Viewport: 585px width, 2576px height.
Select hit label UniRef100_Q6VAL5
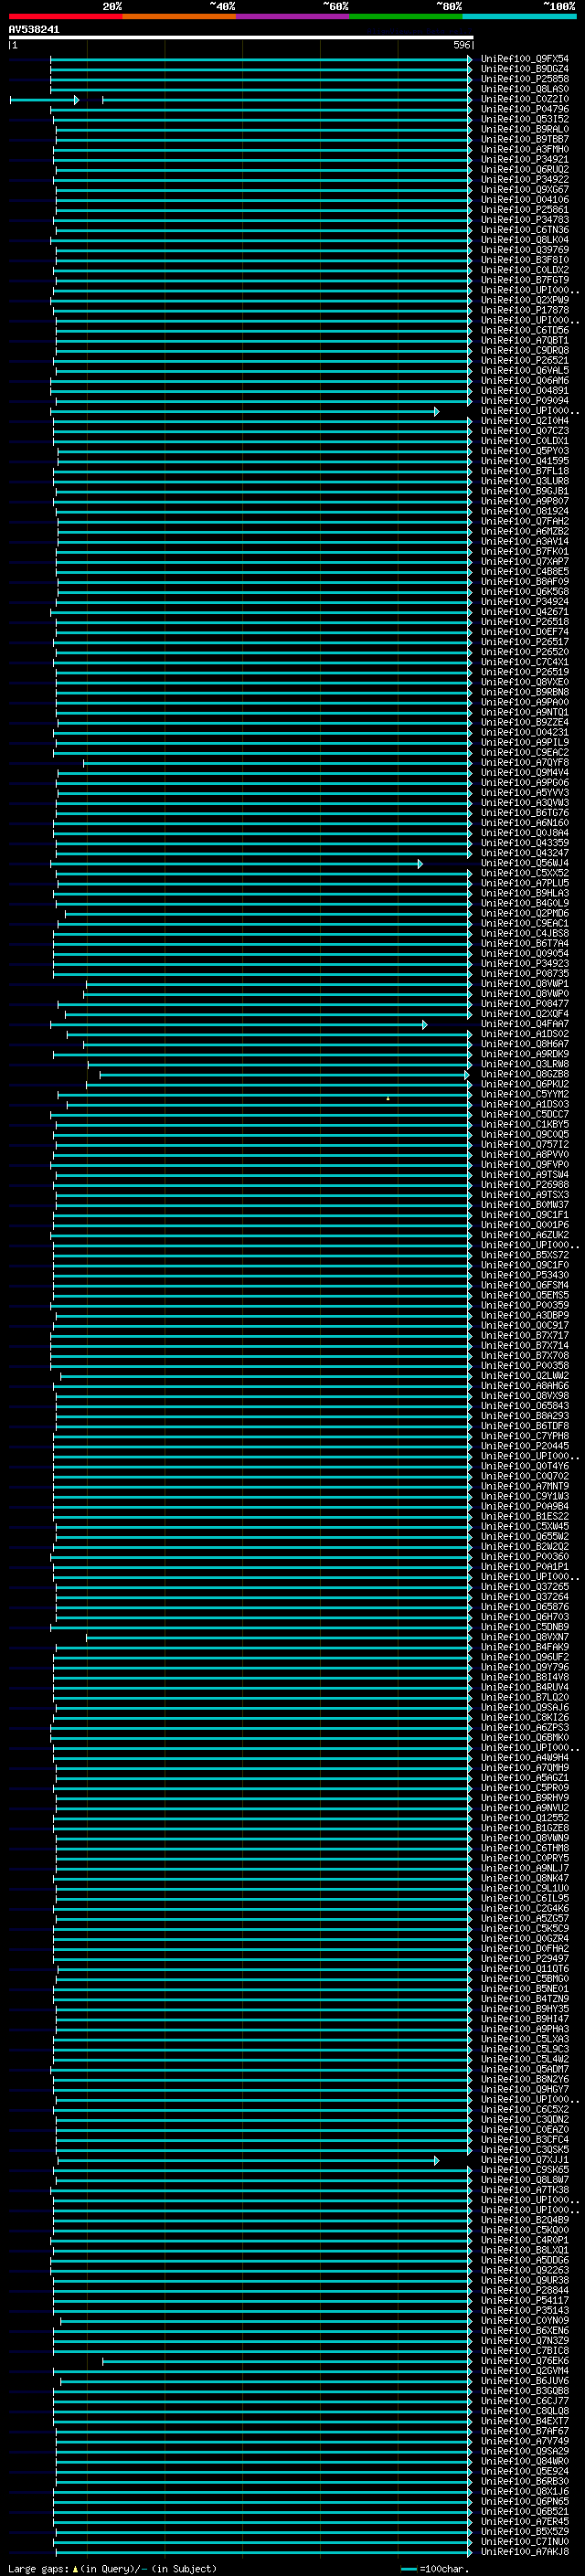click(525, 370)
